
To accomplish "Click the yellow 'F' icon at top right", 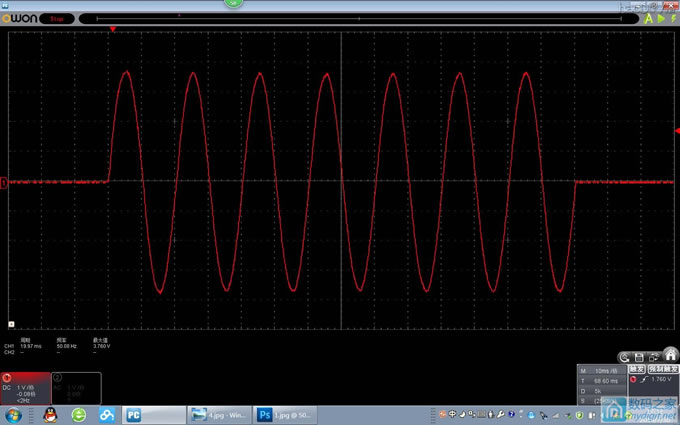I will point(673,18).
